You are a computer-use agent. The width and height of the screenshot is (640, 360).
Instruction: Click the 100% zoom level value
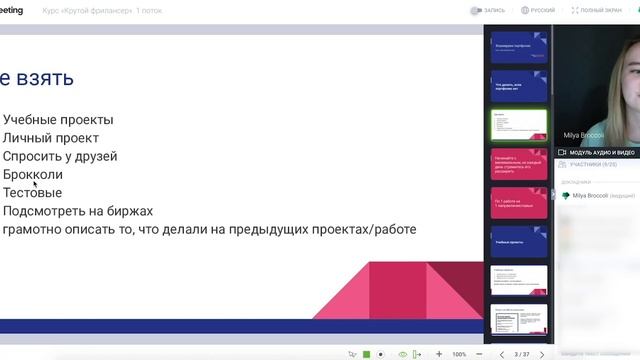pos(459,354)
